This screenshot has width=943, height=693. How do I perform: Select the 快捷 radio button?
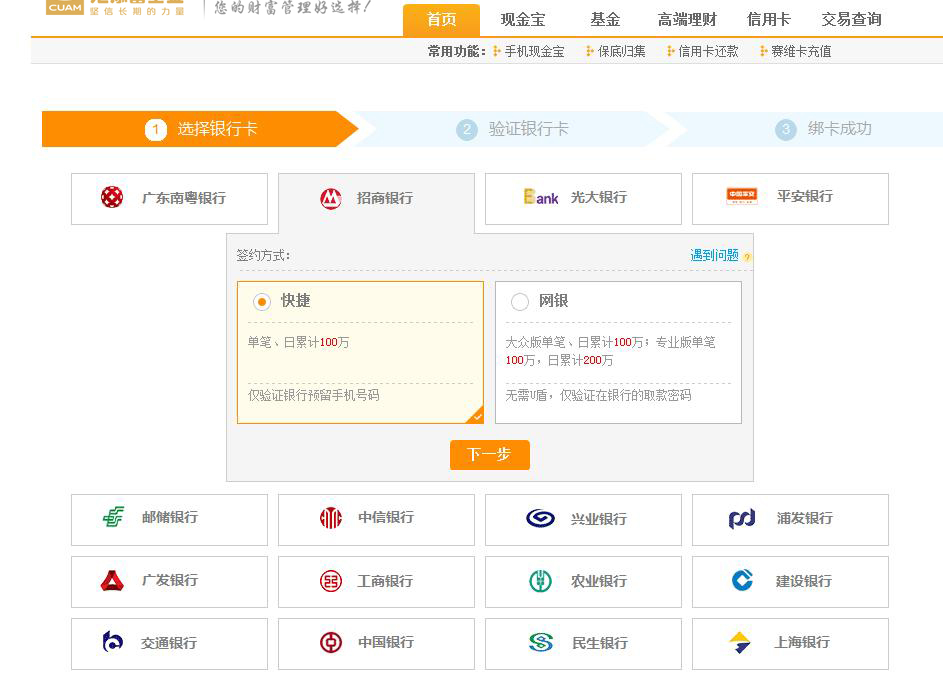click(262, 302)
